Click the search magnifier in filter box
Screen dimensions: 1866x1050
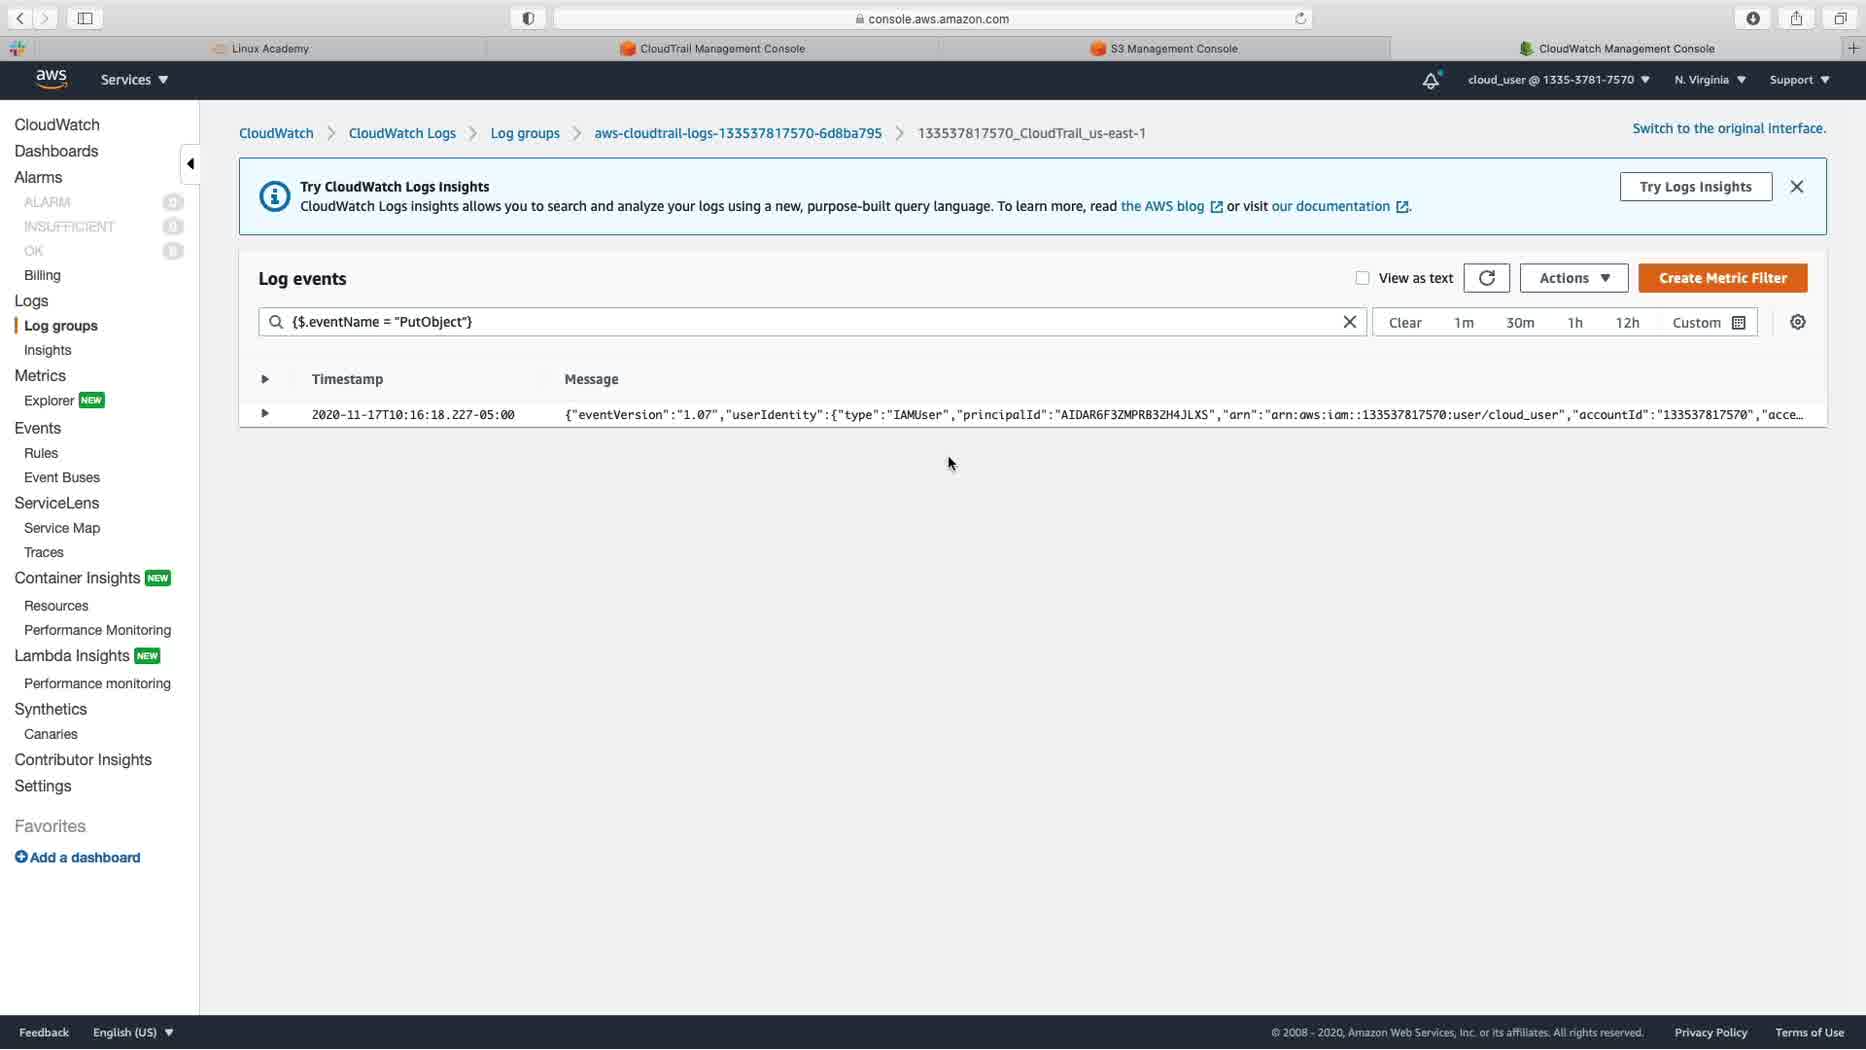(276, 322)
